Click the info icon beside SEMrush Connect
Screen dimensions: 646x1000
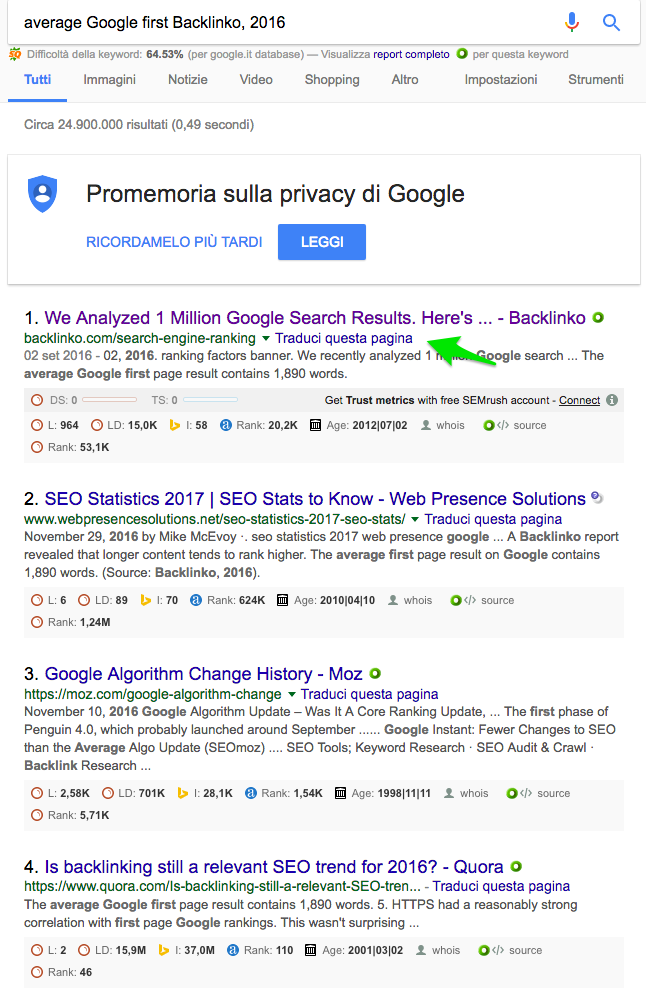(612, 400)
